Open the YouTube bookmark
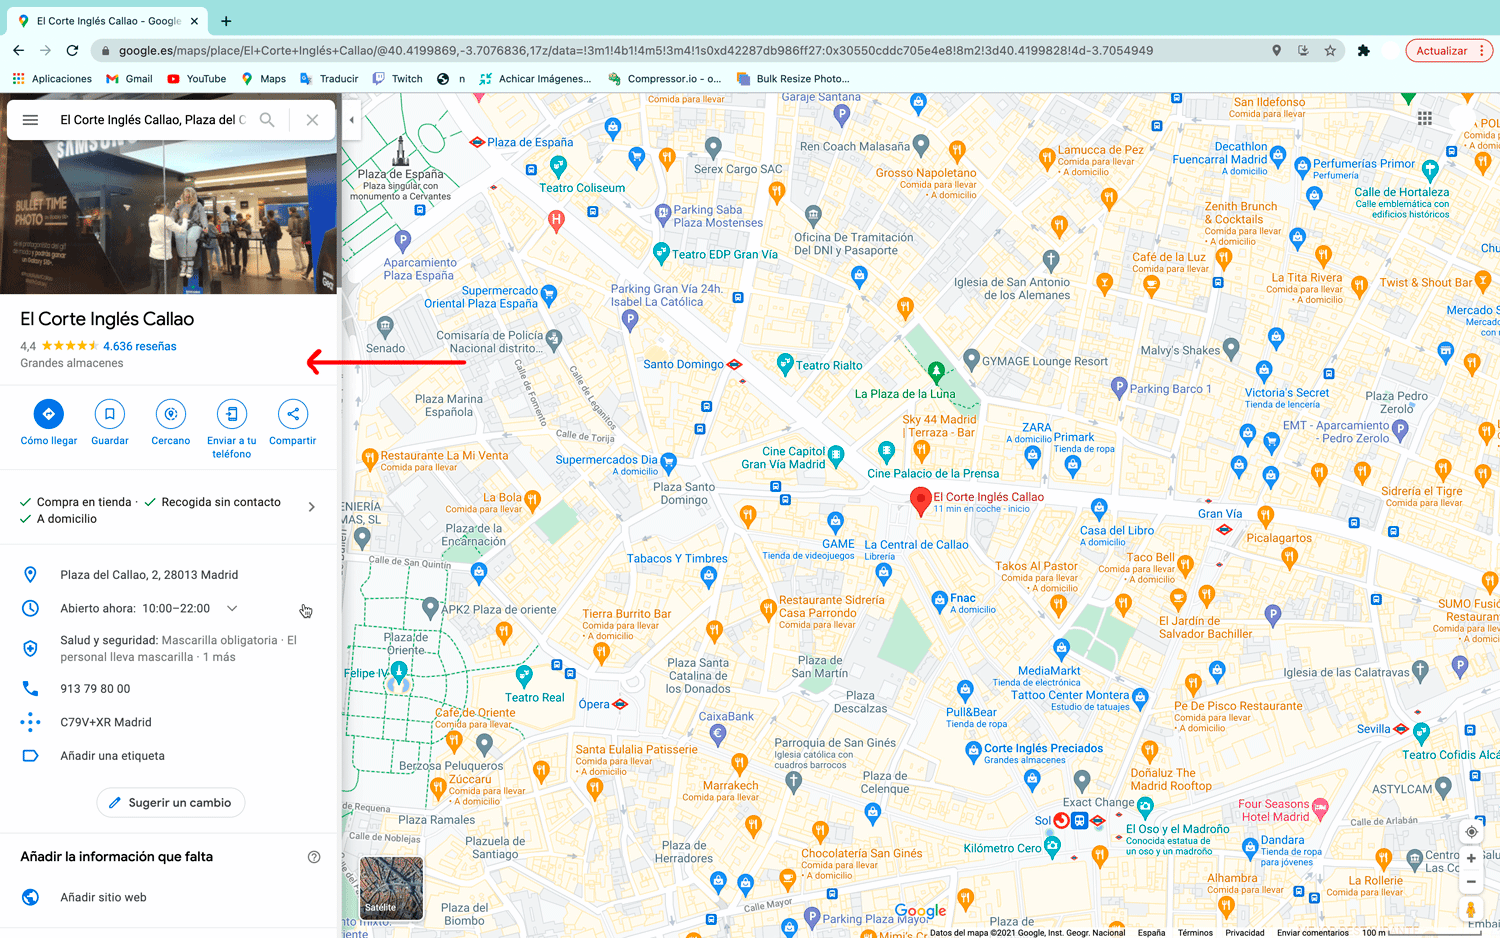The width and height of the screenshot is (1500, 938). (x=196, y=79)
